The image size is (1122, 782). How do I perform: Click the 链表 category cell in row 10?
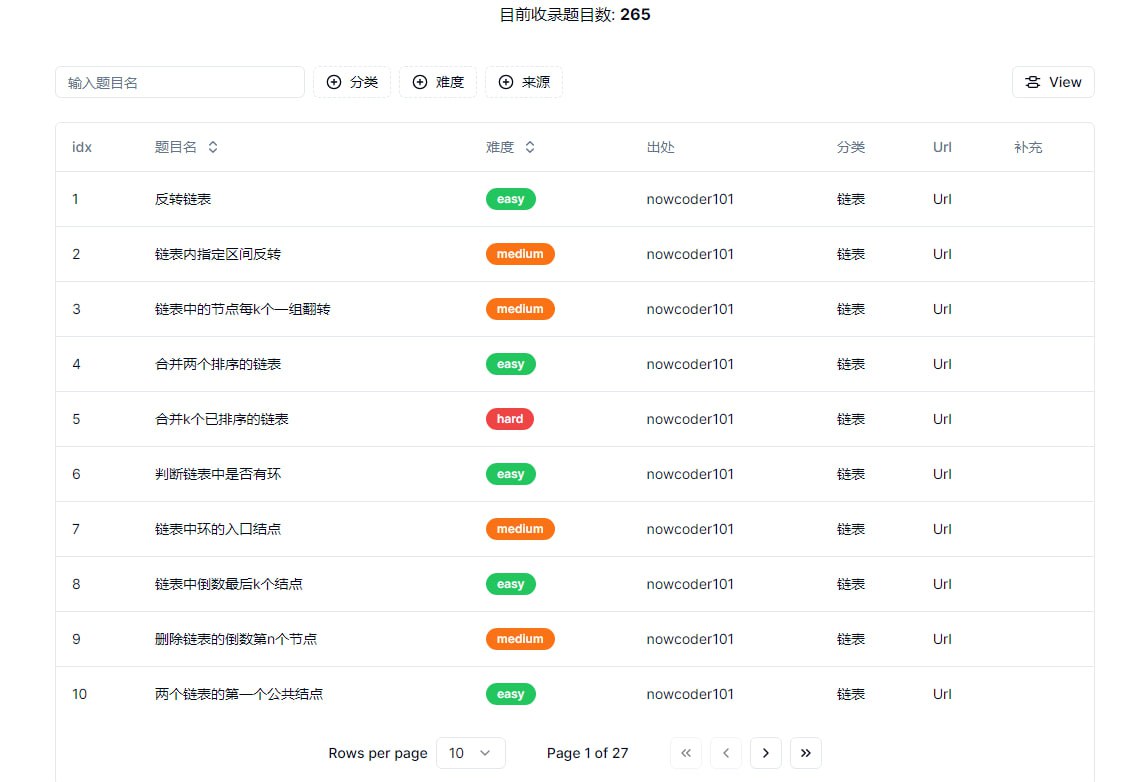point(851,694)
